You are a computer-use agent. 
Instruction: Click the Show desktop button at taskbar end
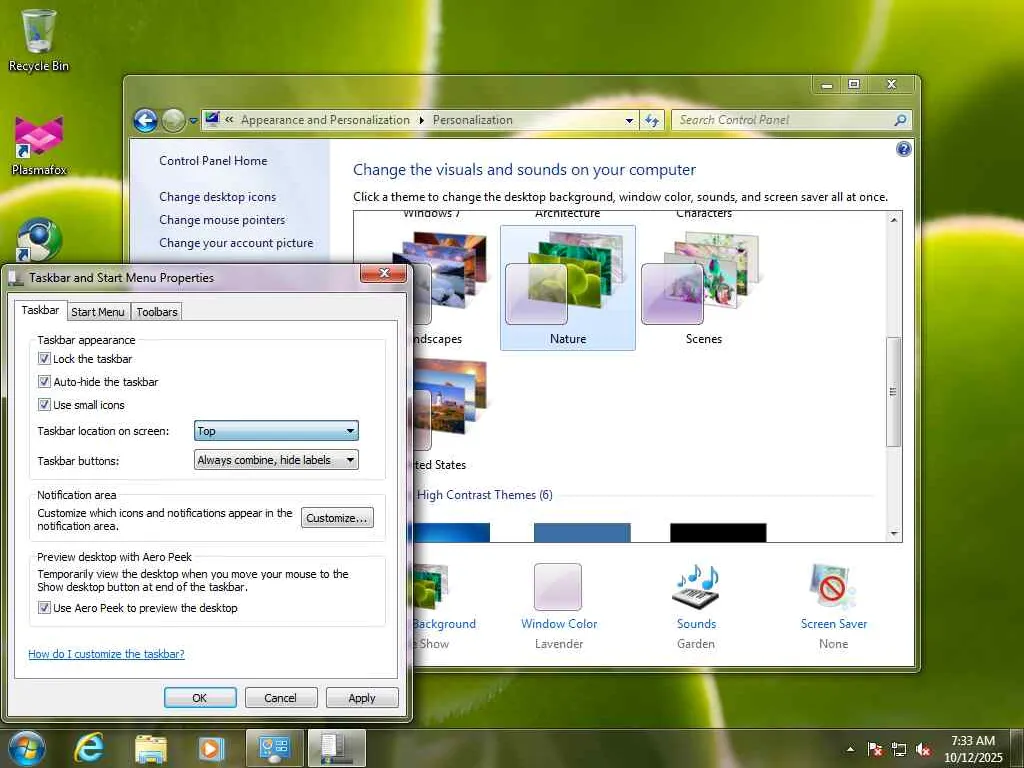[x=1017, y=748]
